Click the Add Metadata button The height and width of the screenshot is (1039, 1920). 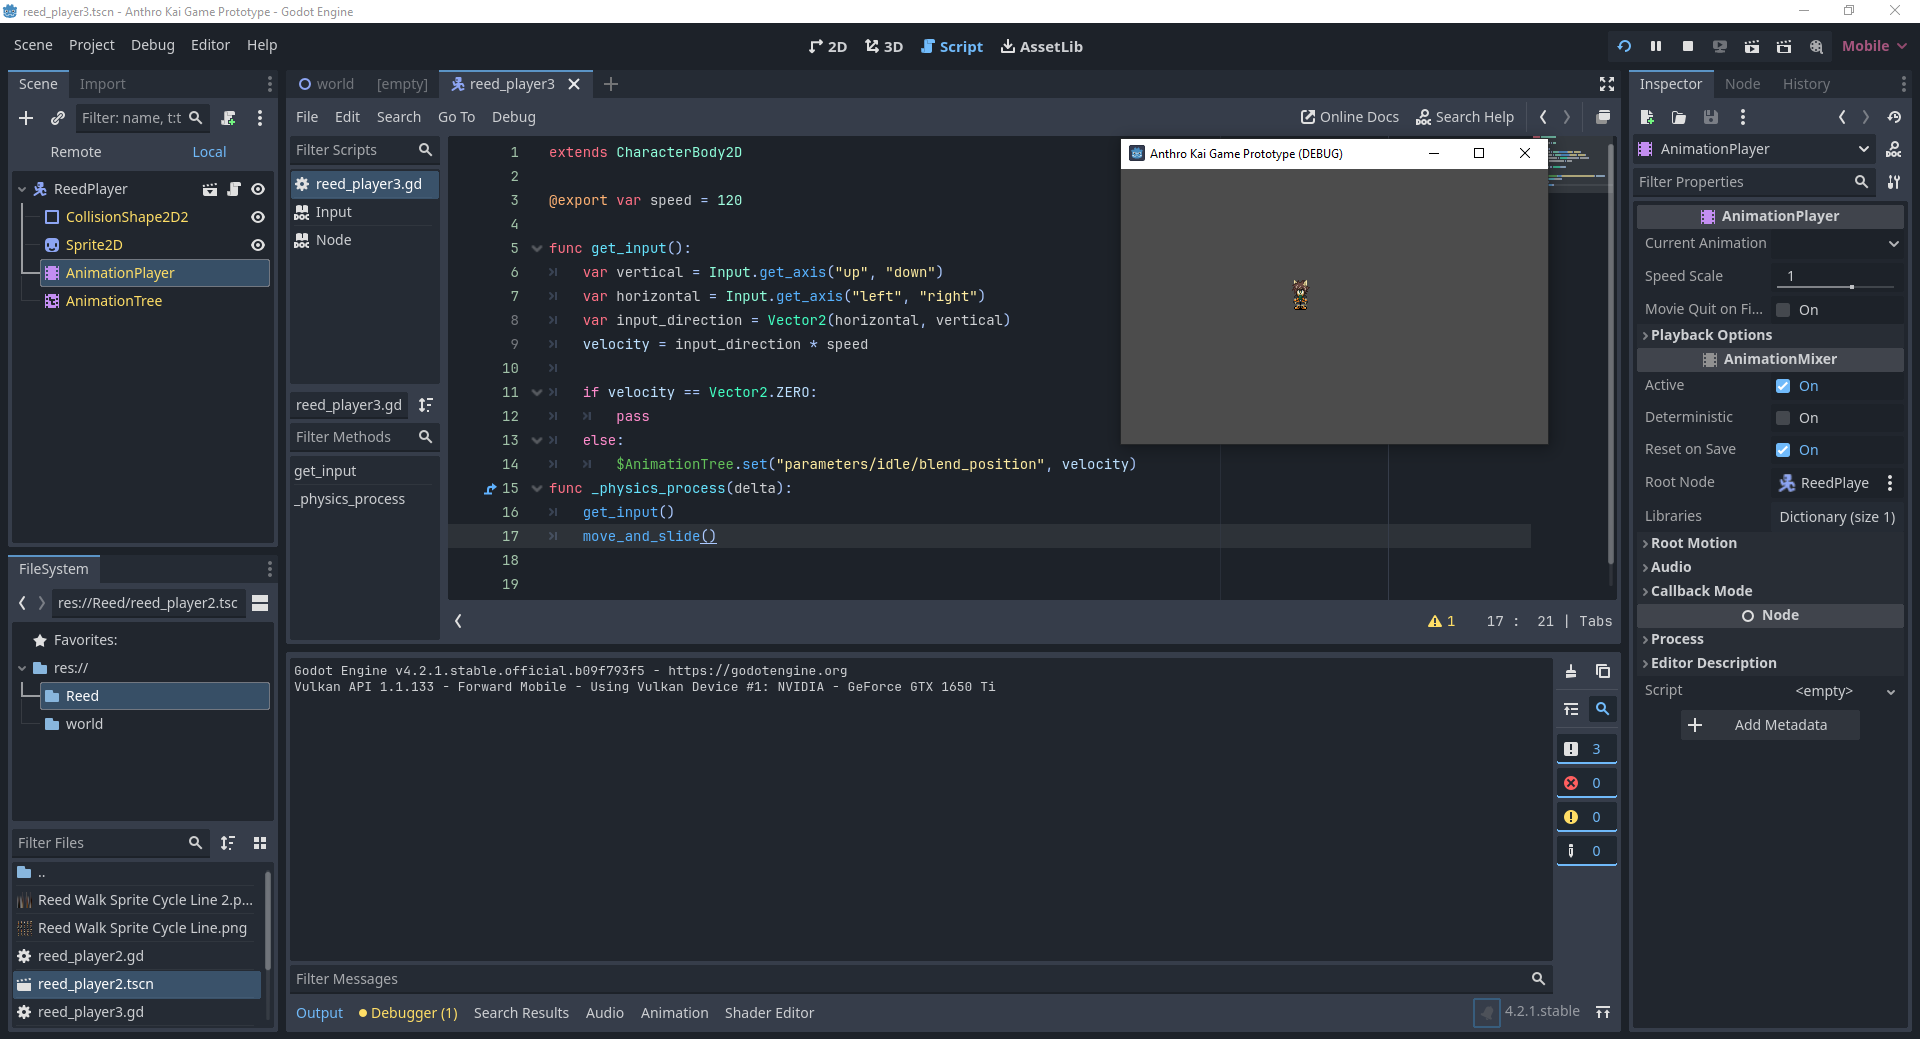[x=1769, y=724]
